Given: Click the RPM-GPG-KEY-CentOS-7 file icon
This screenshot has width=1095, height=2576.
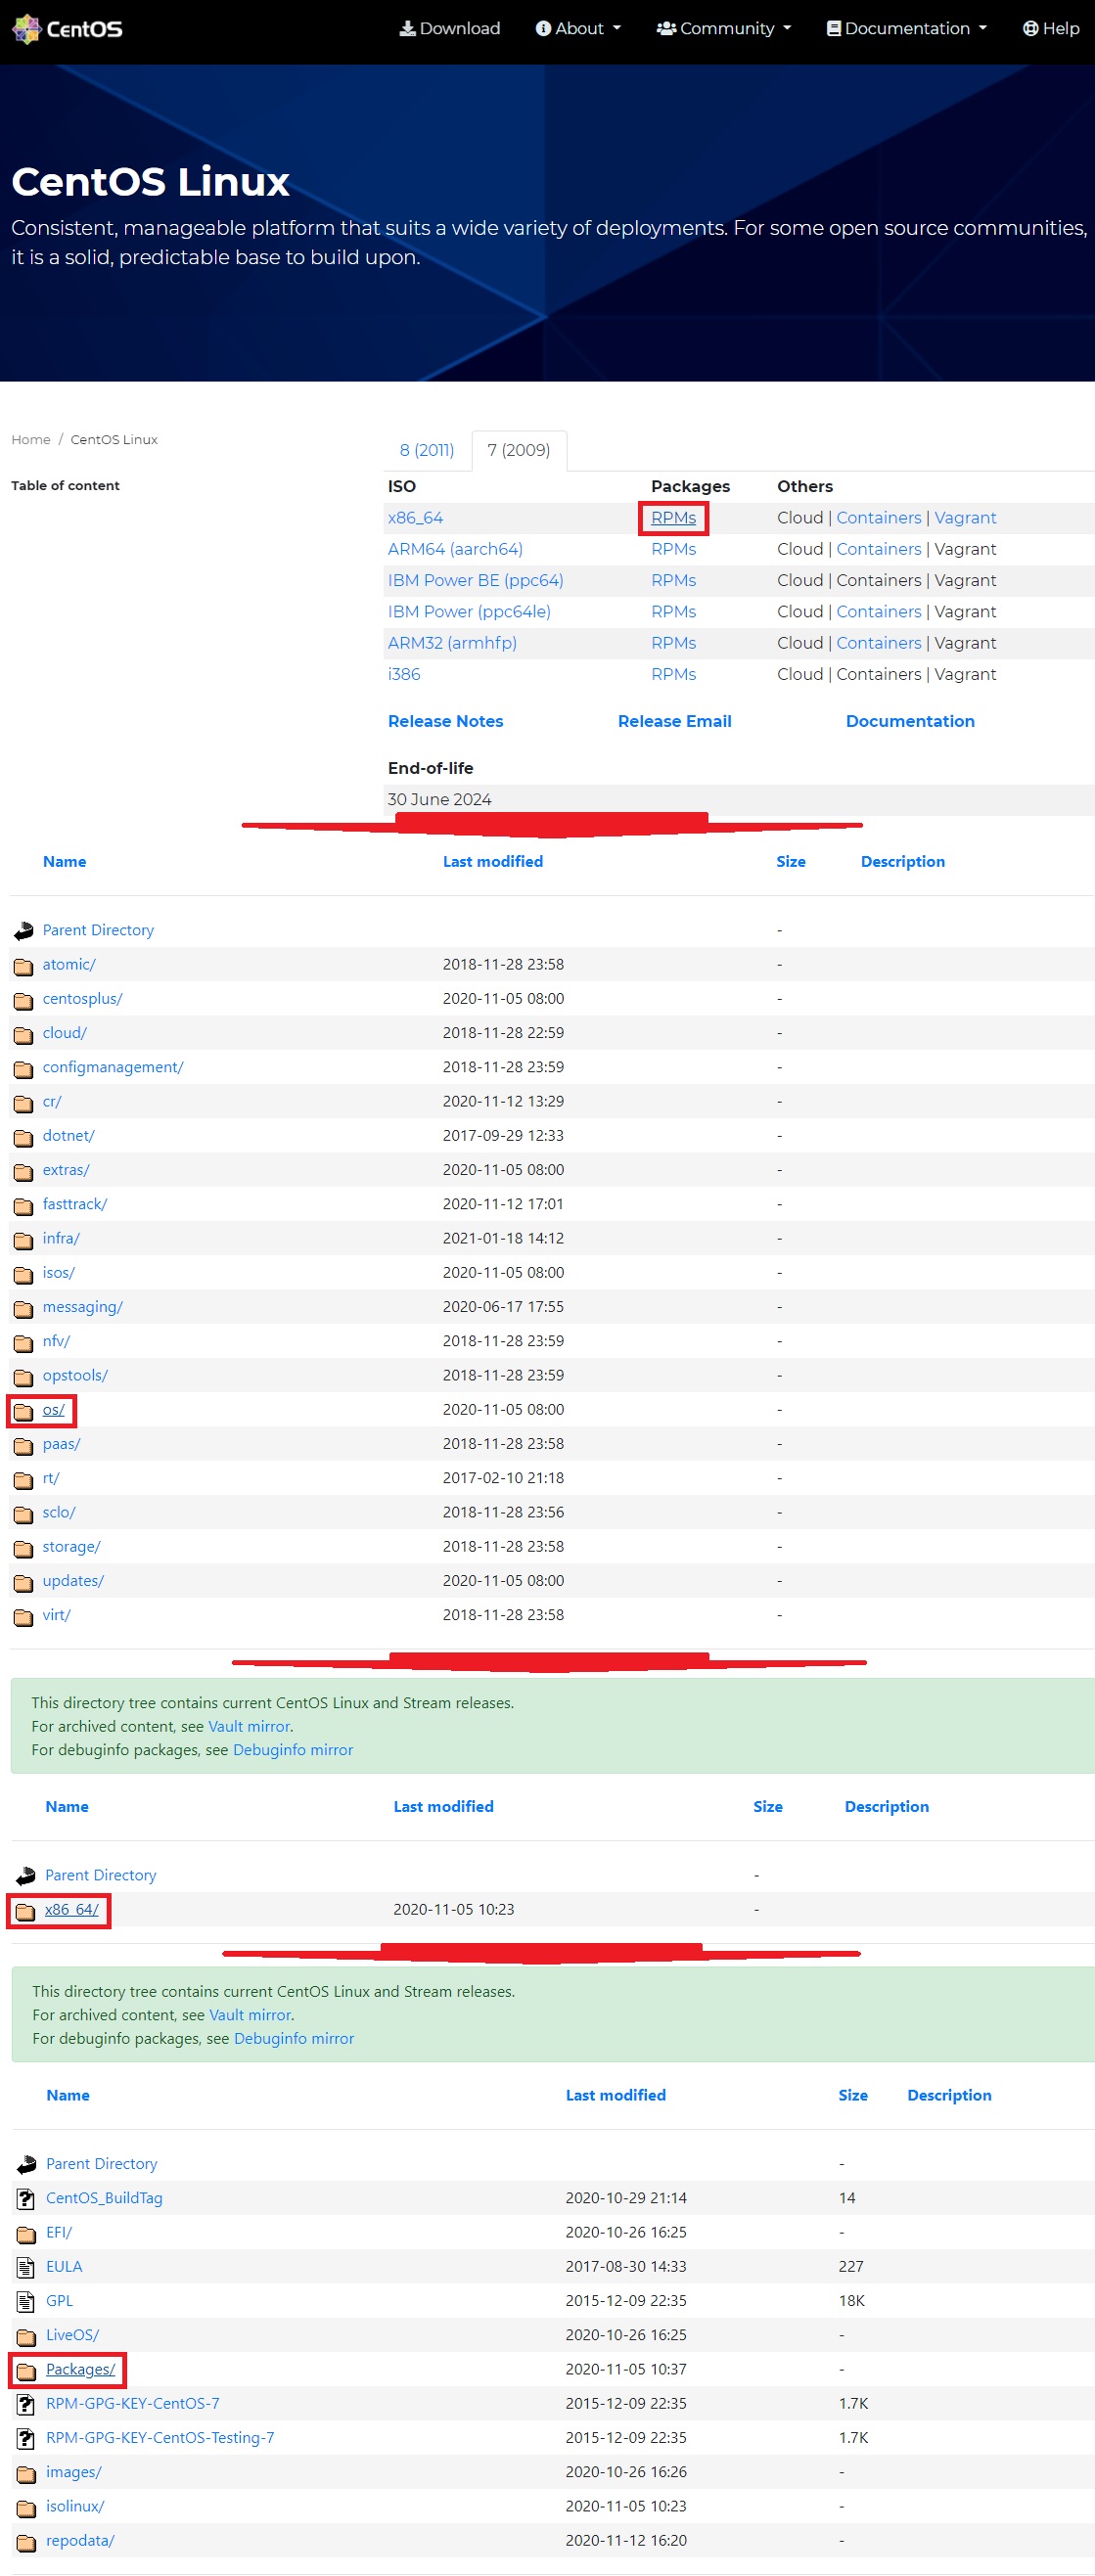Looking at the screenshot, I should coord(26,2404).
